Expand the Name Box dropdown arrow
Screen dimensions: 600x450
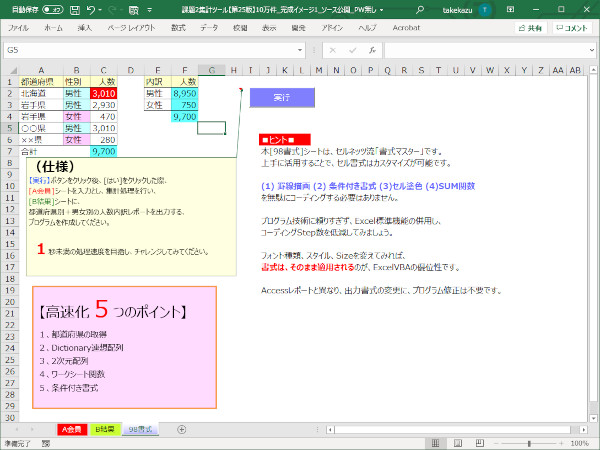pyautogui.click(x=300, y=50)
